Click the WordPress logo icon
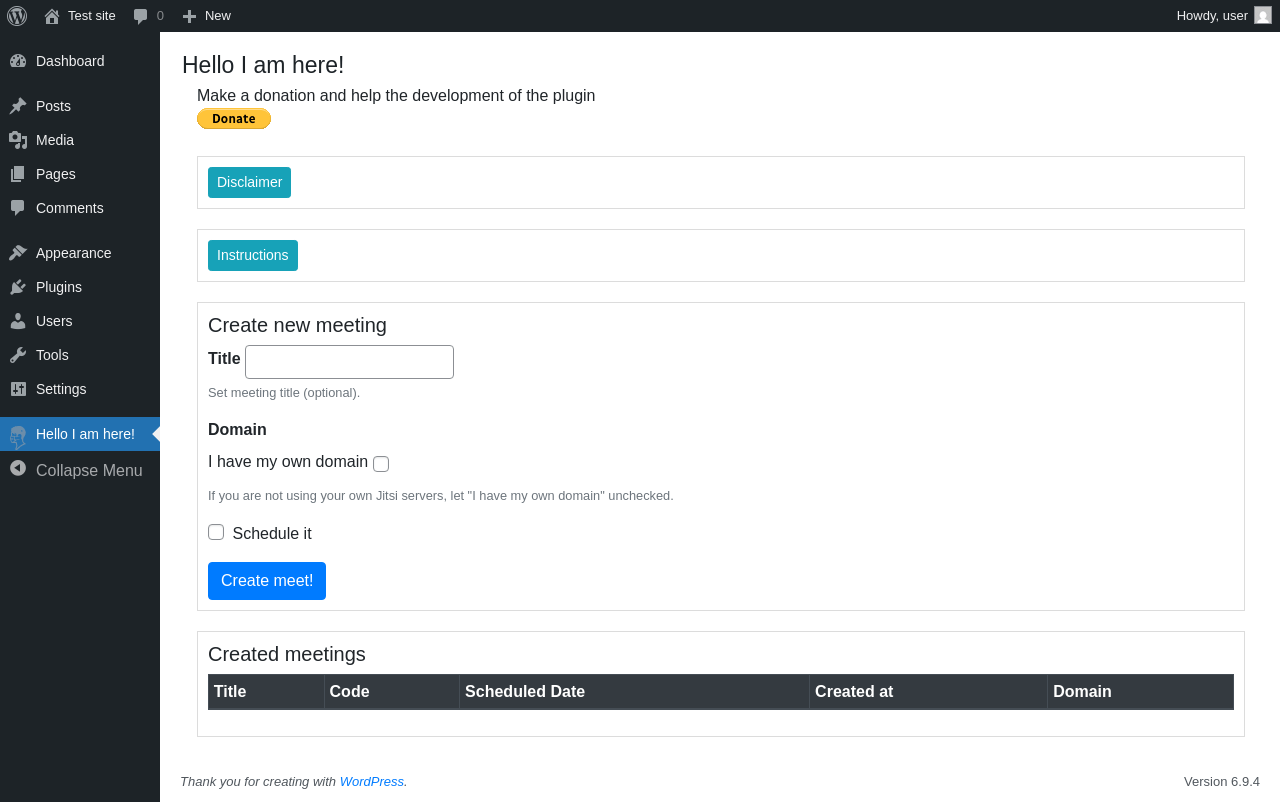1280x802 pixels. 17,16
